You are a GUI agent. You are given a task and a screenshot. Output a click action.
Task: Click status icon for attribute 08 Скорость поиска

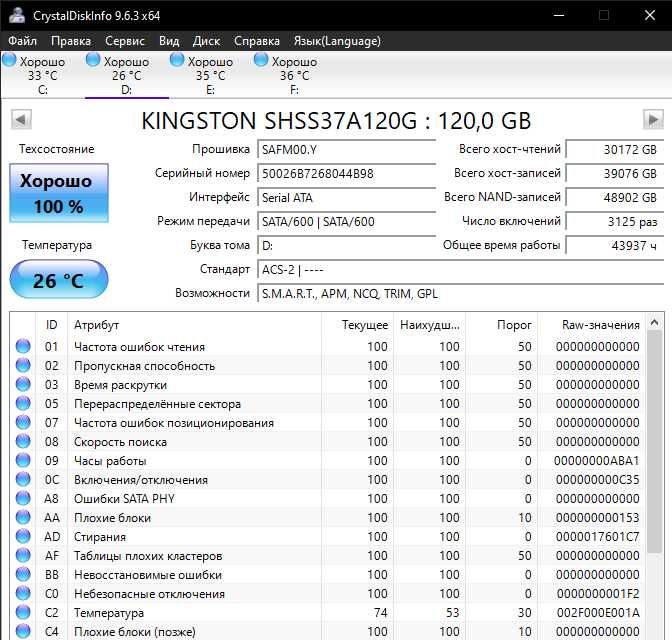click(x=23, y=441)
